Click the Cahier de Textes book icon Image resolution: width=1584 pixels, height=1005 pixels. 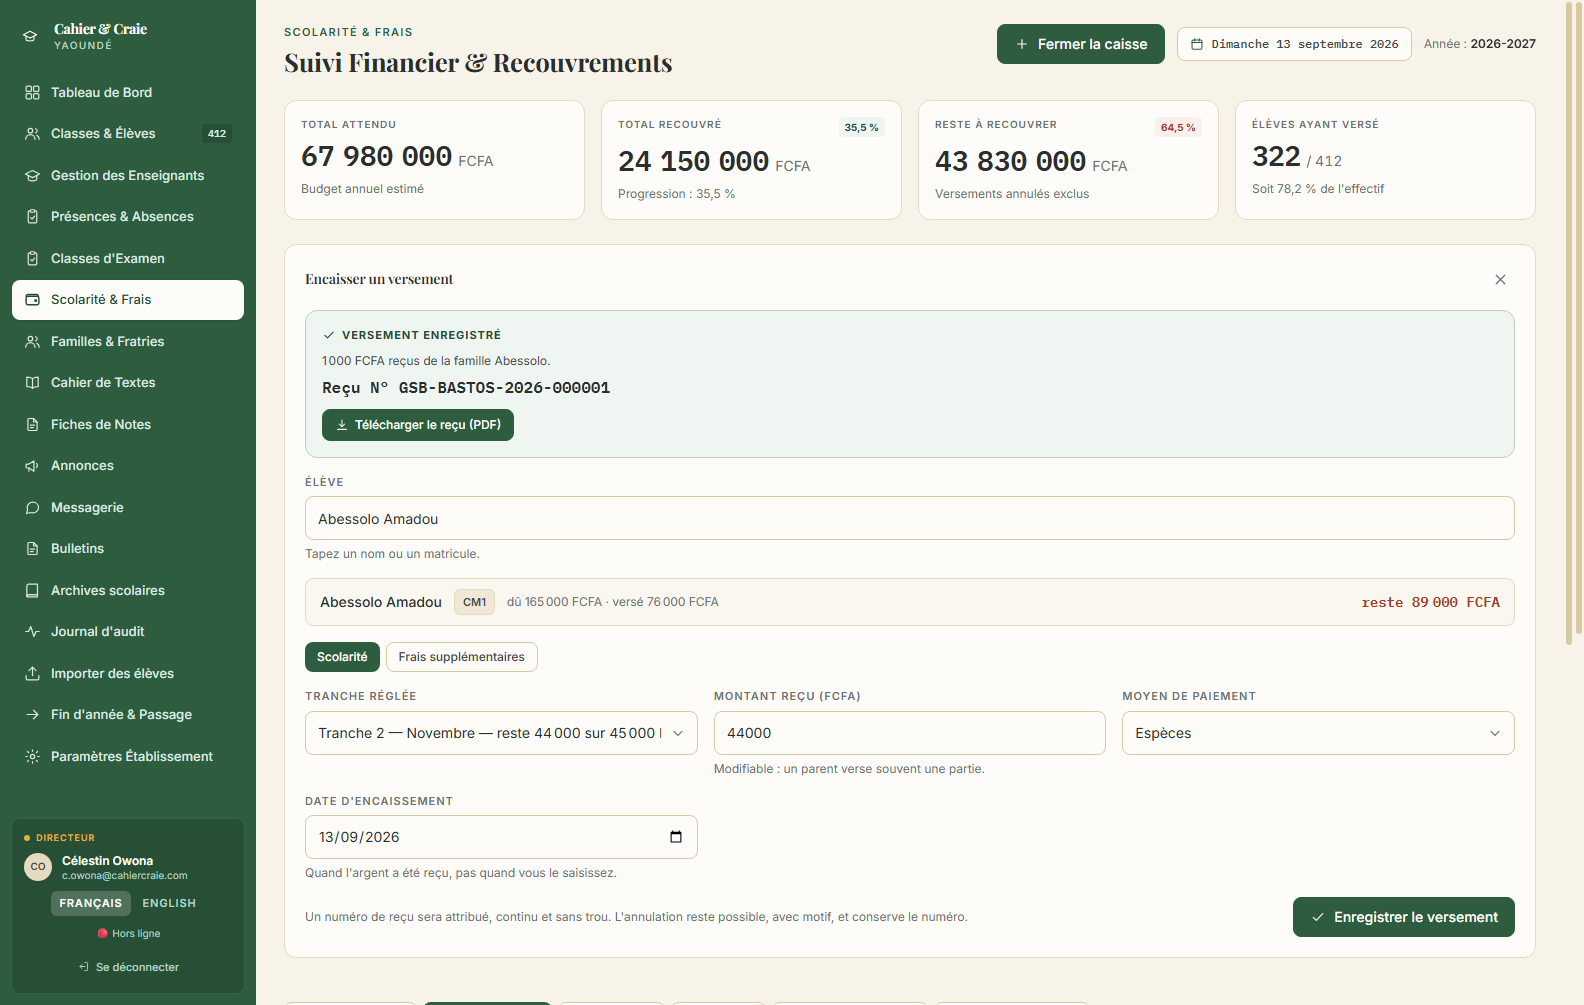click(x=32, y=383)
